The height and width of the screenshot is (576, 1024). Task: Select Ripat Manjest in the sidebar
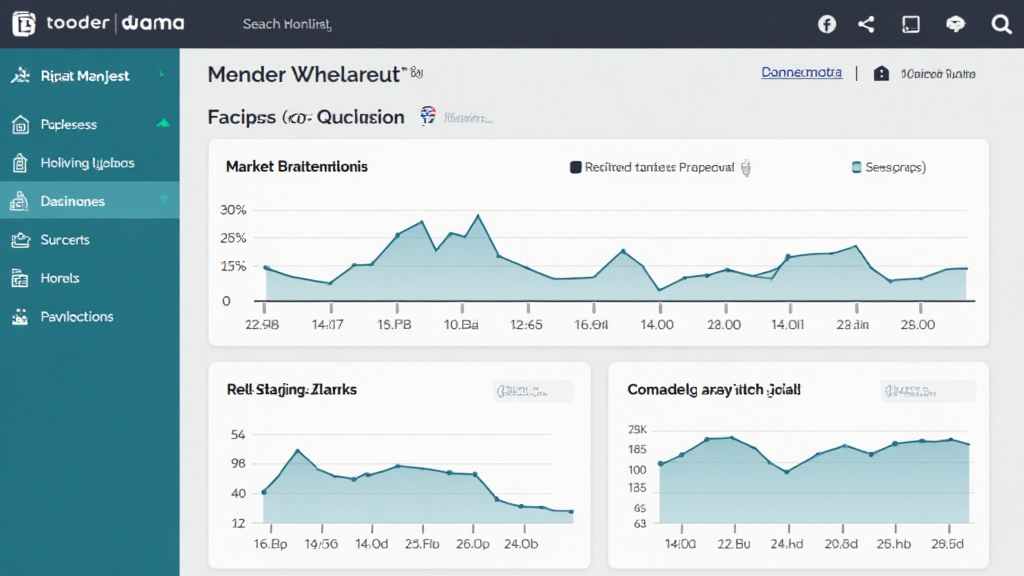[x=84, y=76]
